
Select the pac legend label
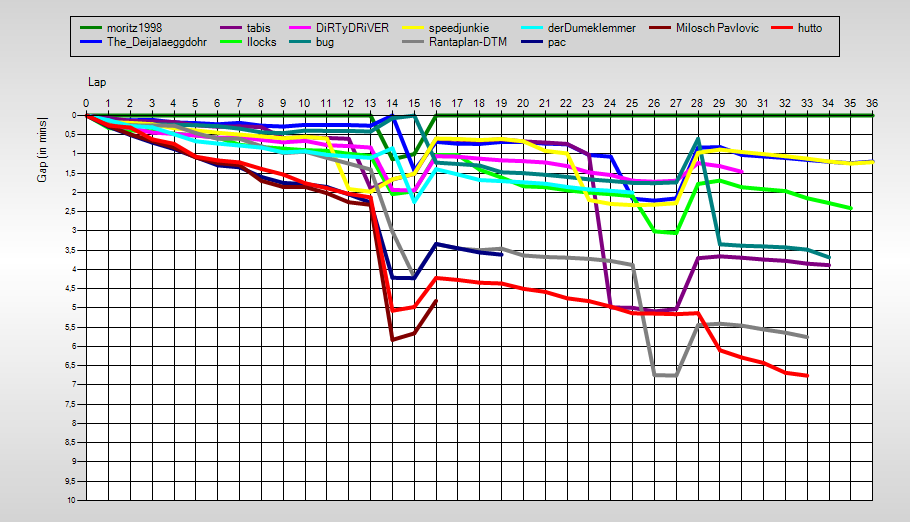pyautogui.click(x=557, y=42)
